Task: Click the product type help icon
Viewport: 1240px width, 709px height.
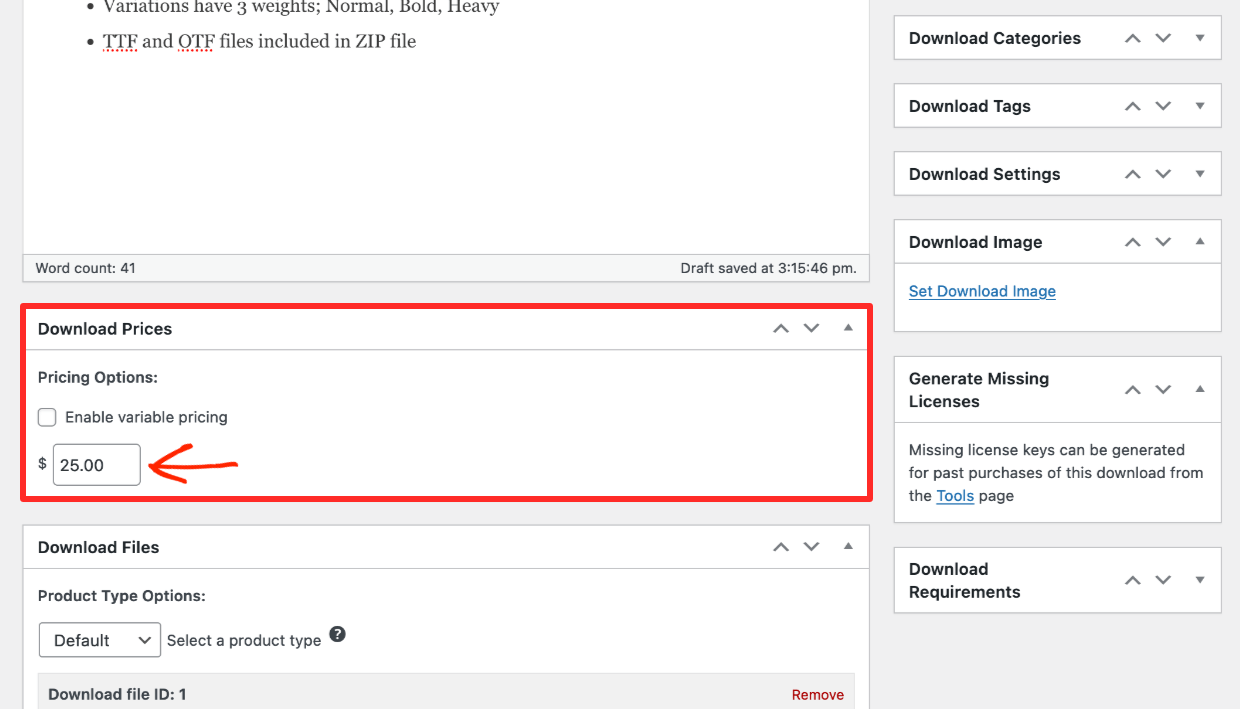Action: pyautogui.click(x=338, y=634)
